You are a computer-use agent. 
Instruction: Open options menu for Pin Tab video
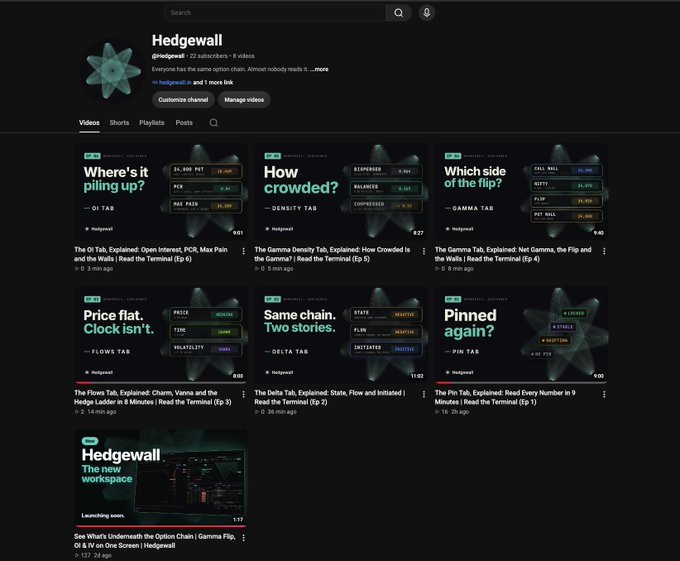[x=604, y=394]
